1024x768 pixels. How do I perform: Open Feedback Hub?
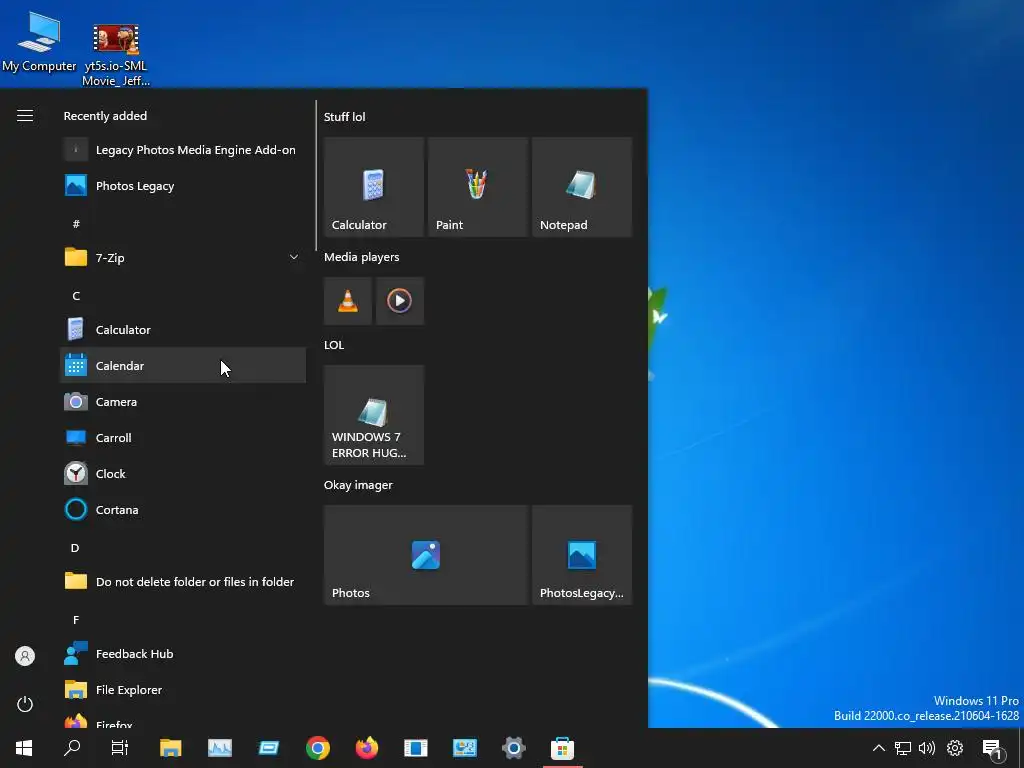pyautogui.click(x=183, y=654)
